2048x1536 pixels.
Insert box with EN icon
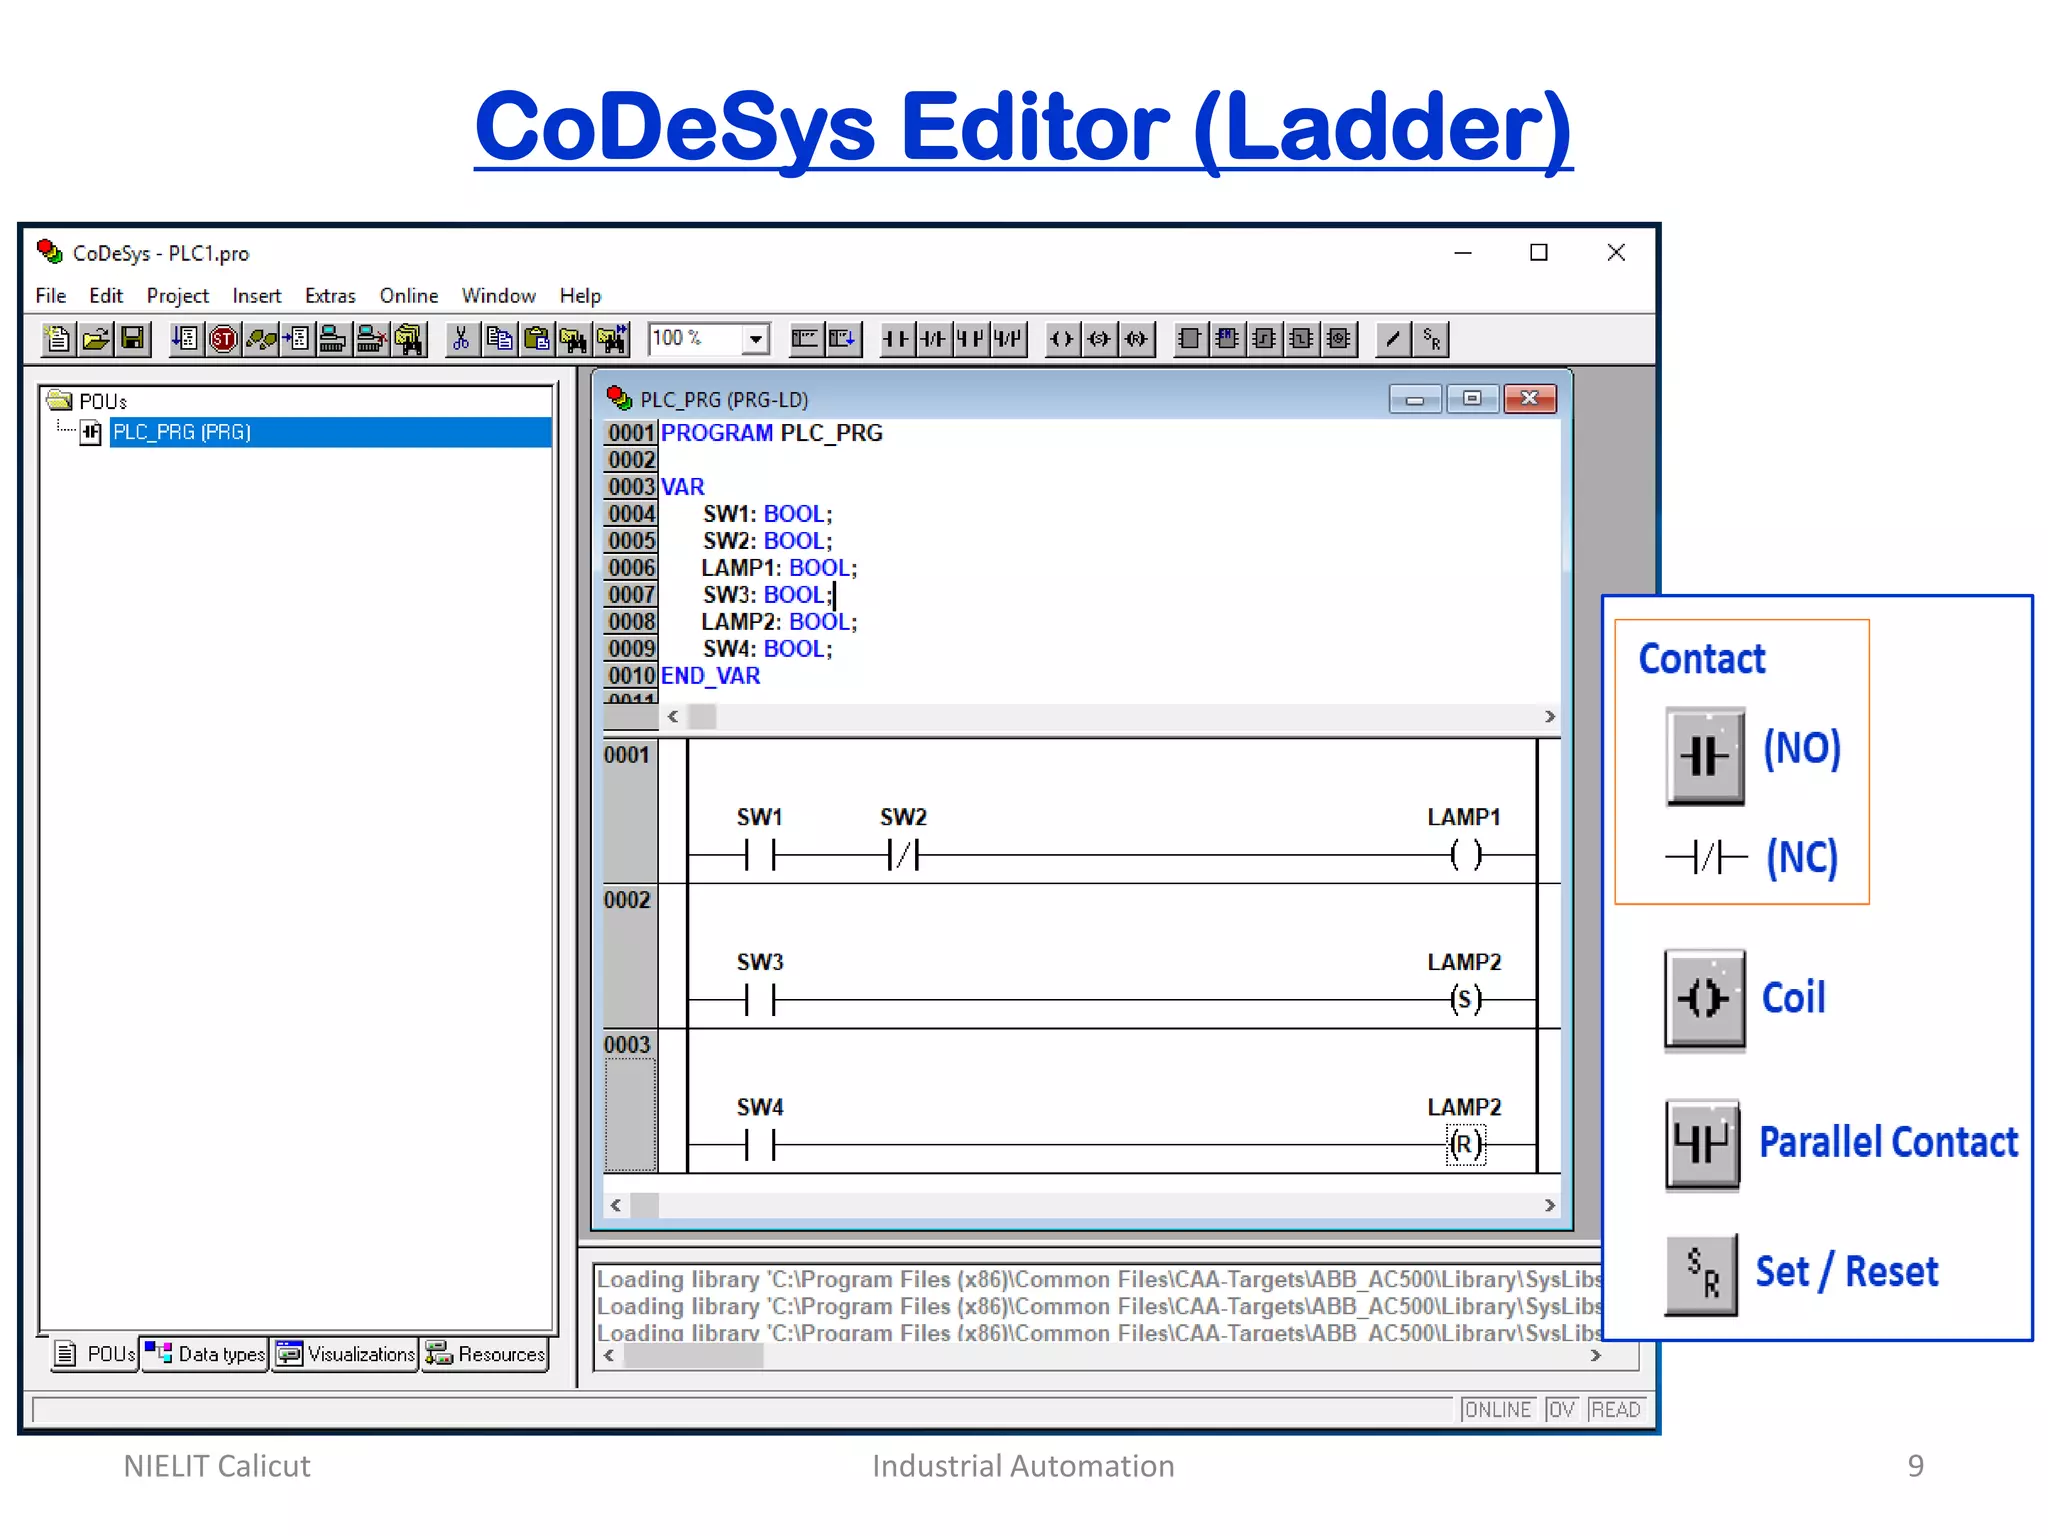[1227, 339]
